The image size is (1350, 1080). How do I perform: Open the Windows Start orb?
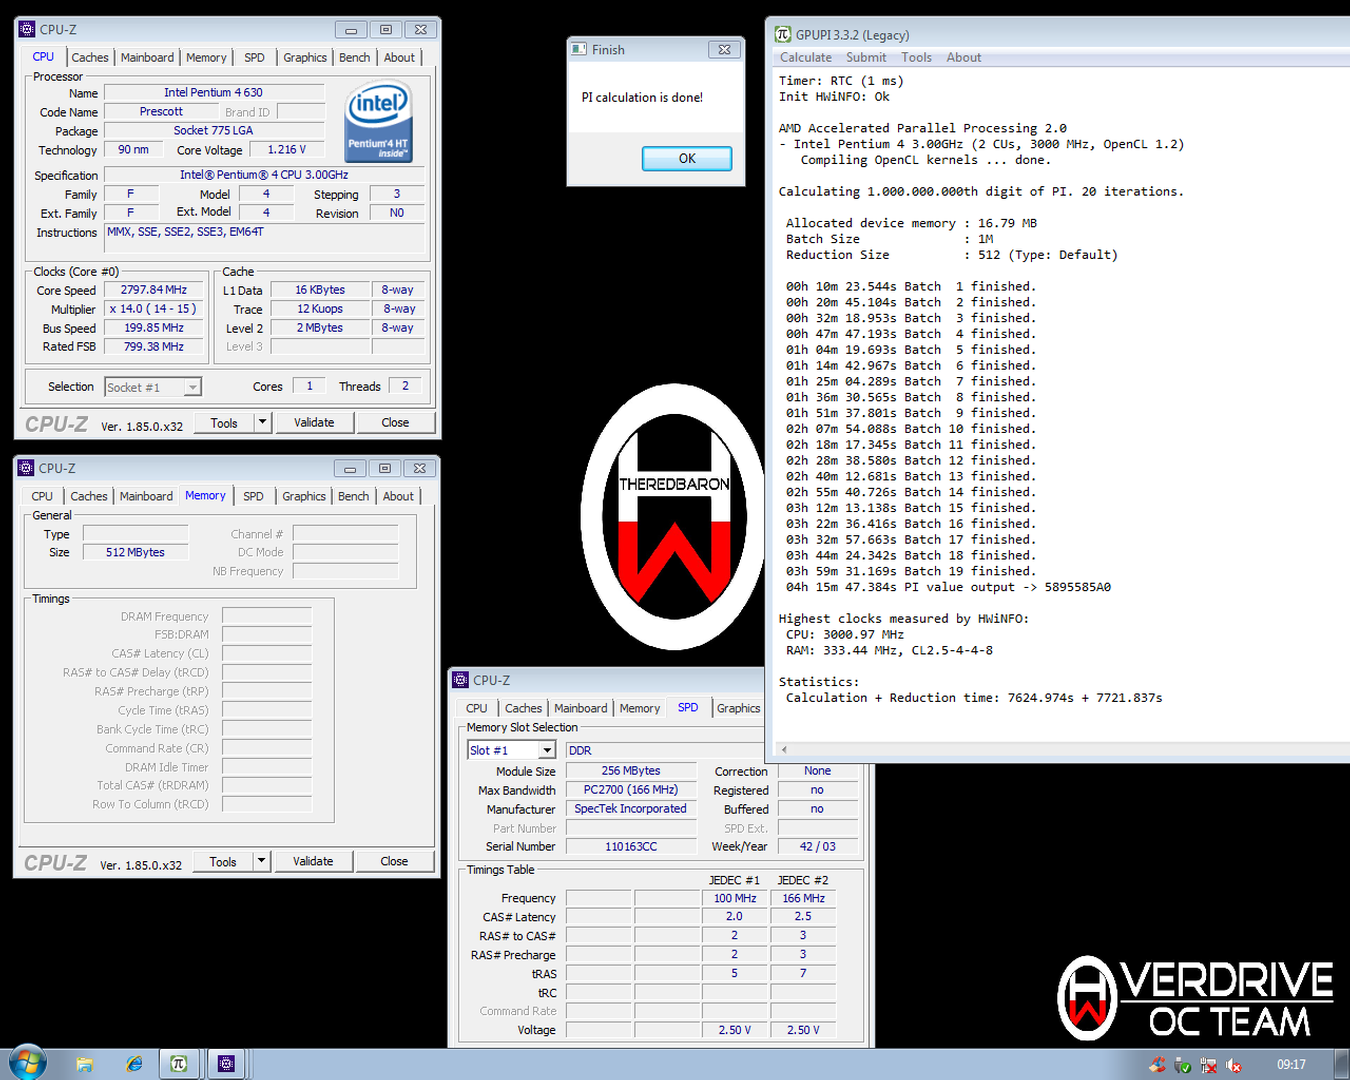[x=28, y=1062]
